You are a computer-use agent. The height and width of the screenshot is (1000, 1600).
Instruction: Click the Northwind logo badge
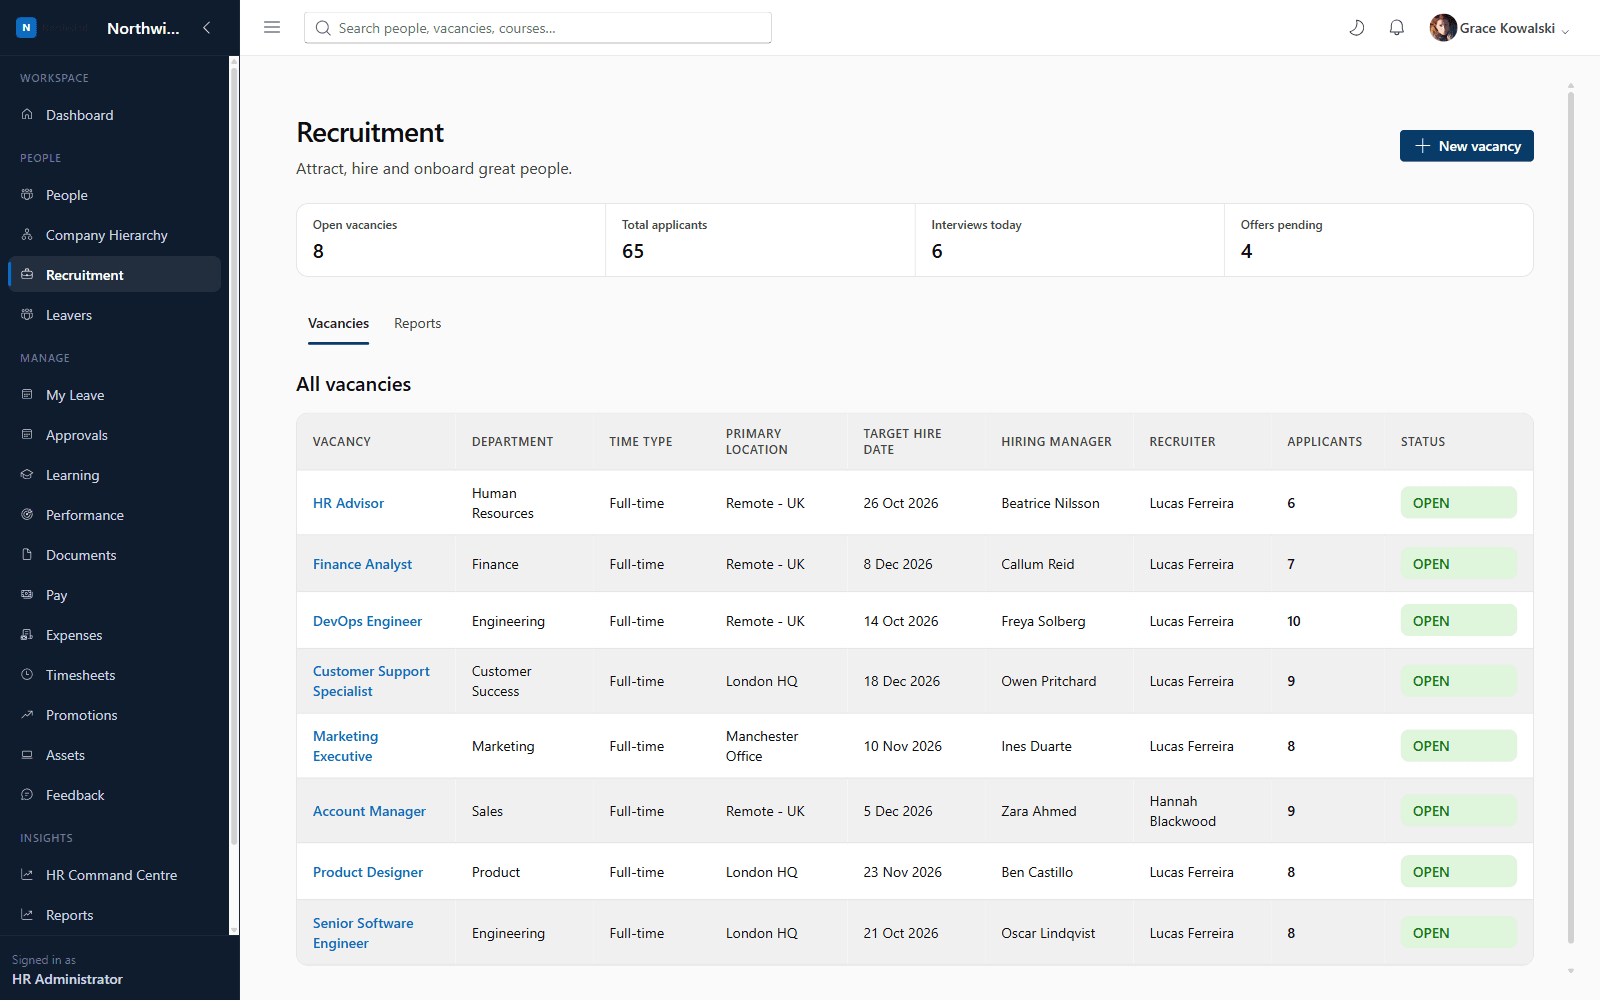point(27,28)
